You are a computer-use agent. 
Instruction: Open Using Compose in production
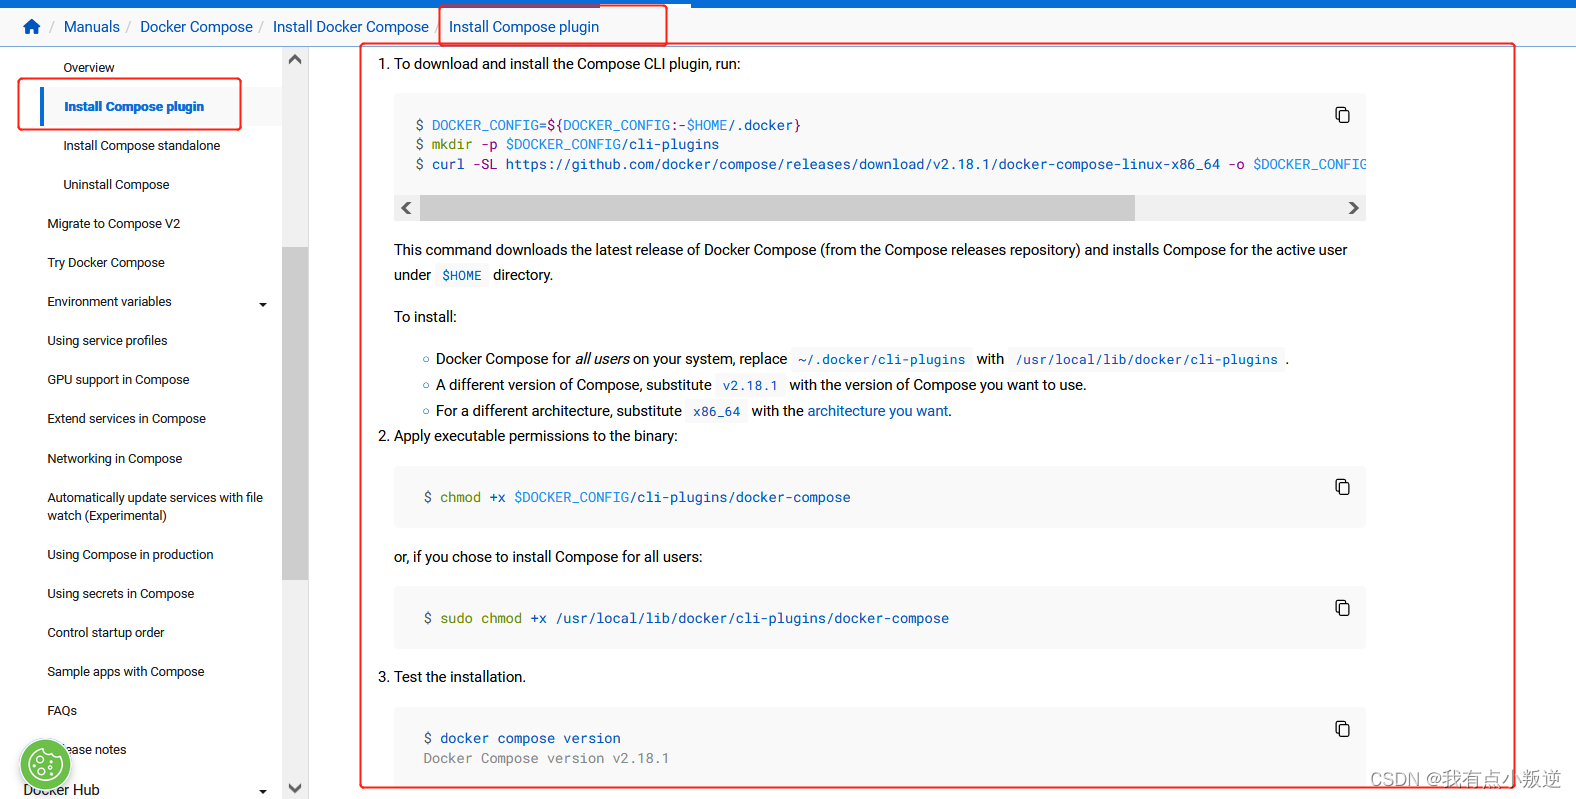(130, 555)
